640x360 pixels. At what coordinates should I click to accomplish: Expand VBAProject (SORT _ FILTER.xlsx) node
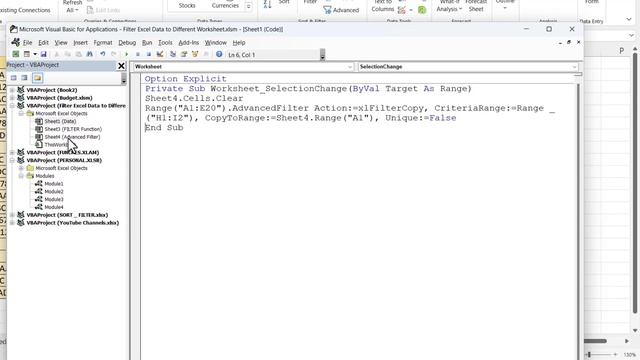point(12,215)
